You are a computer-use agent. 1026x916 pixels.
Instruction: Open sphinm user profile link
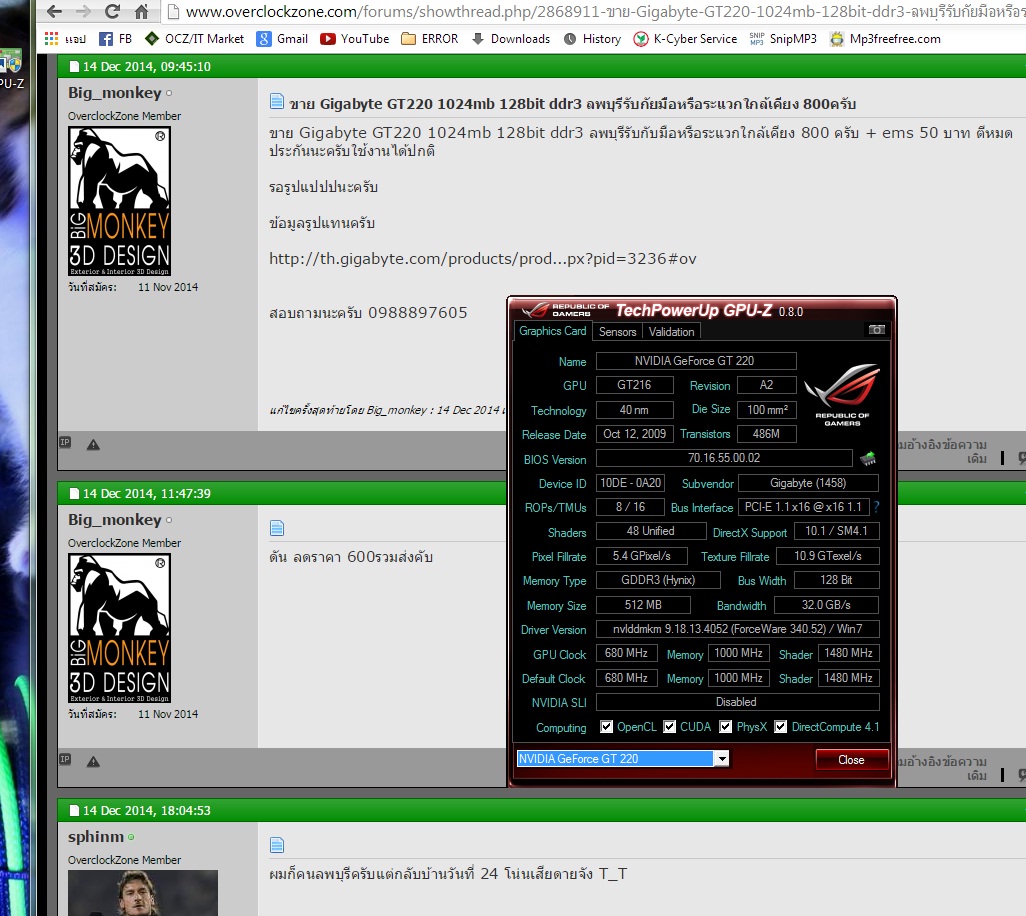click(x=96, y=837)
